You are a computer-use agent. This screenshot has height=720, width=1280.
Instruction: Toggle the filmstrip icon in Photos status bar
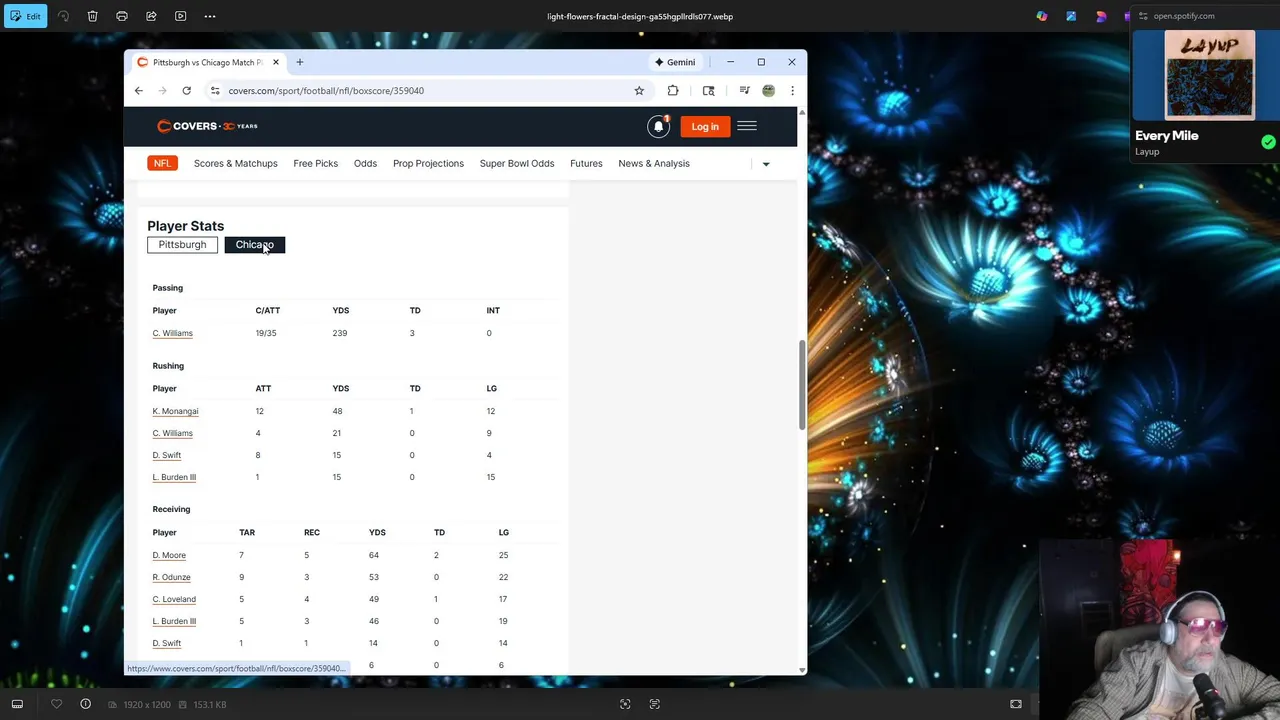coord(17,704)
